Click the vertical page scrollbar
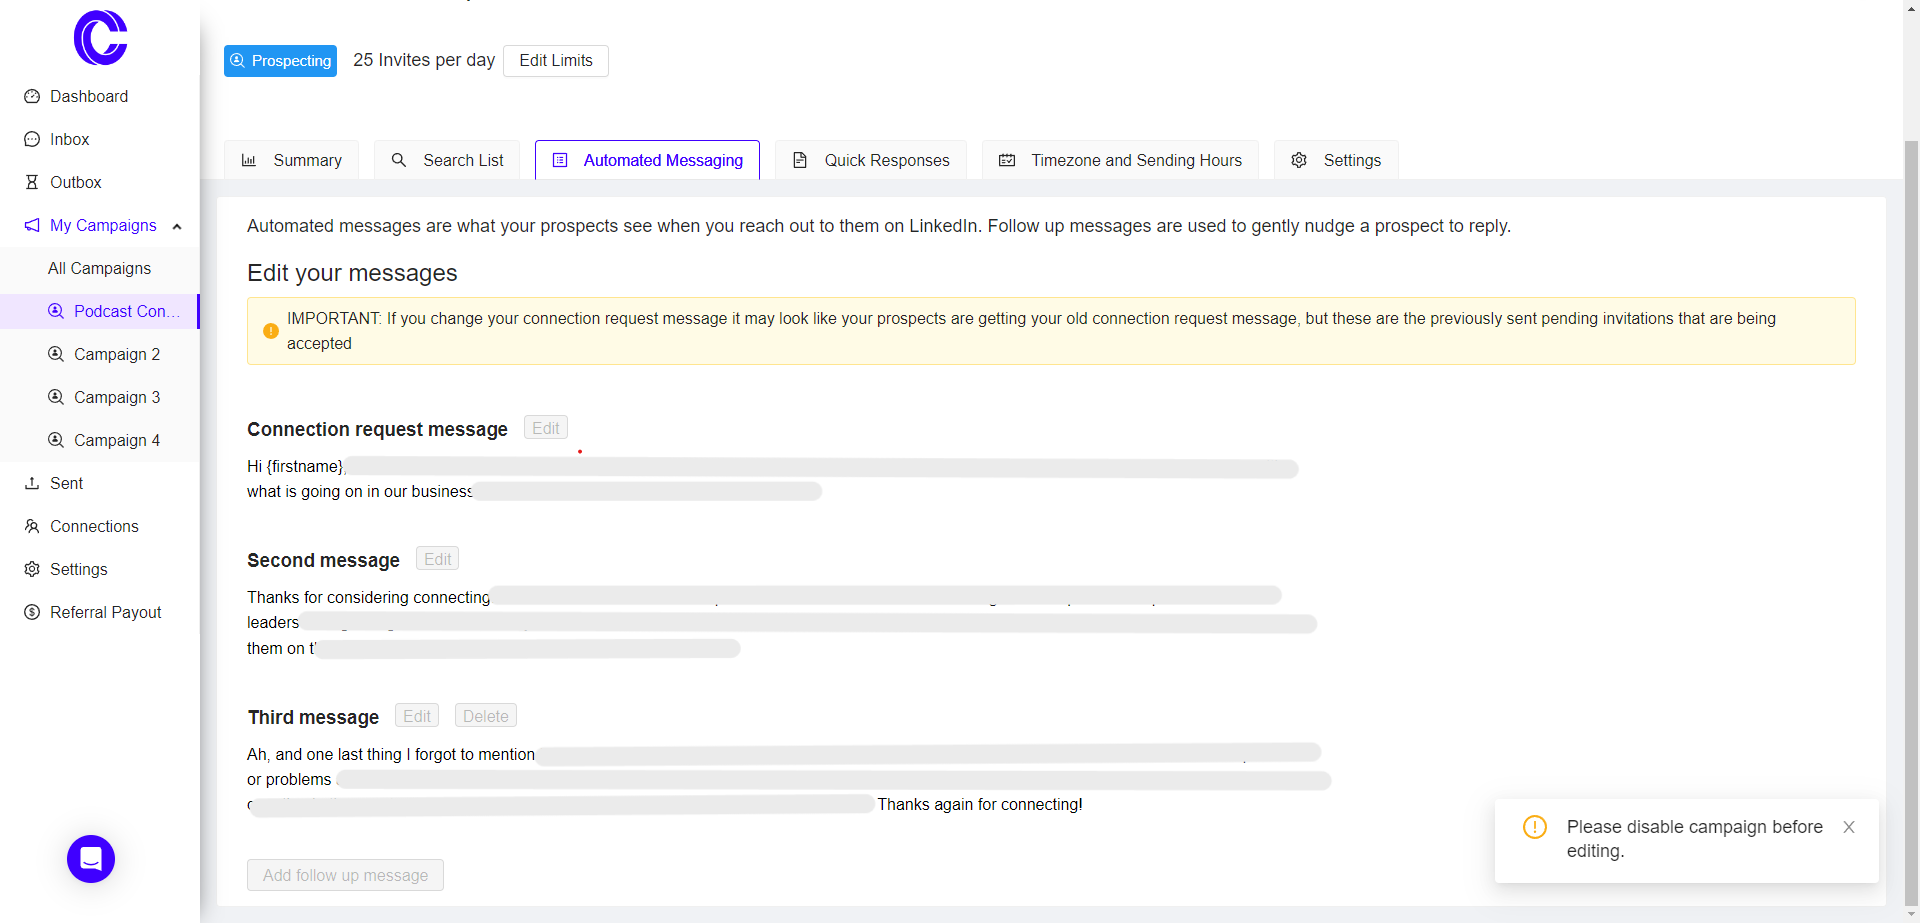The height and width of the screenshot is (923, 1920). tap(1911, 500)
